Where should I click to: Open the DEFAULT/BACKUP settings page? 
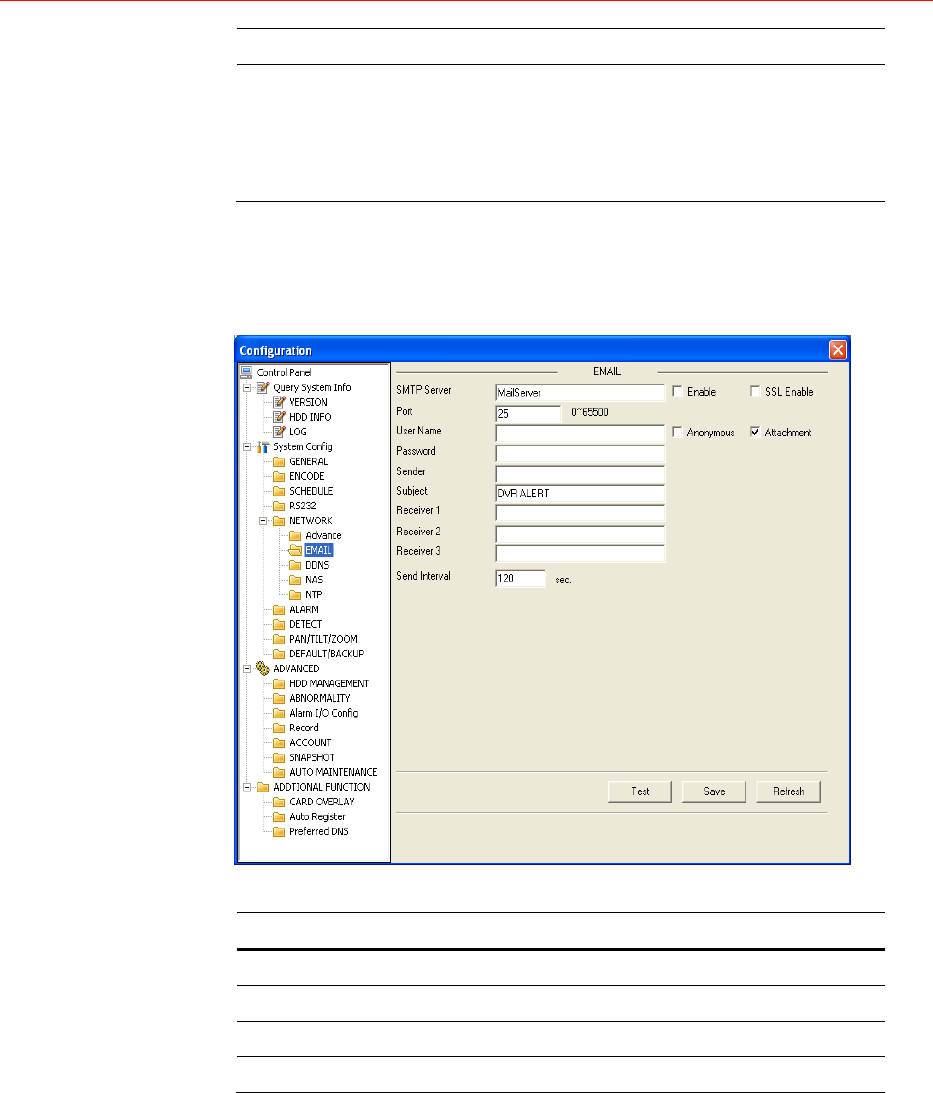tap(326, 654)
